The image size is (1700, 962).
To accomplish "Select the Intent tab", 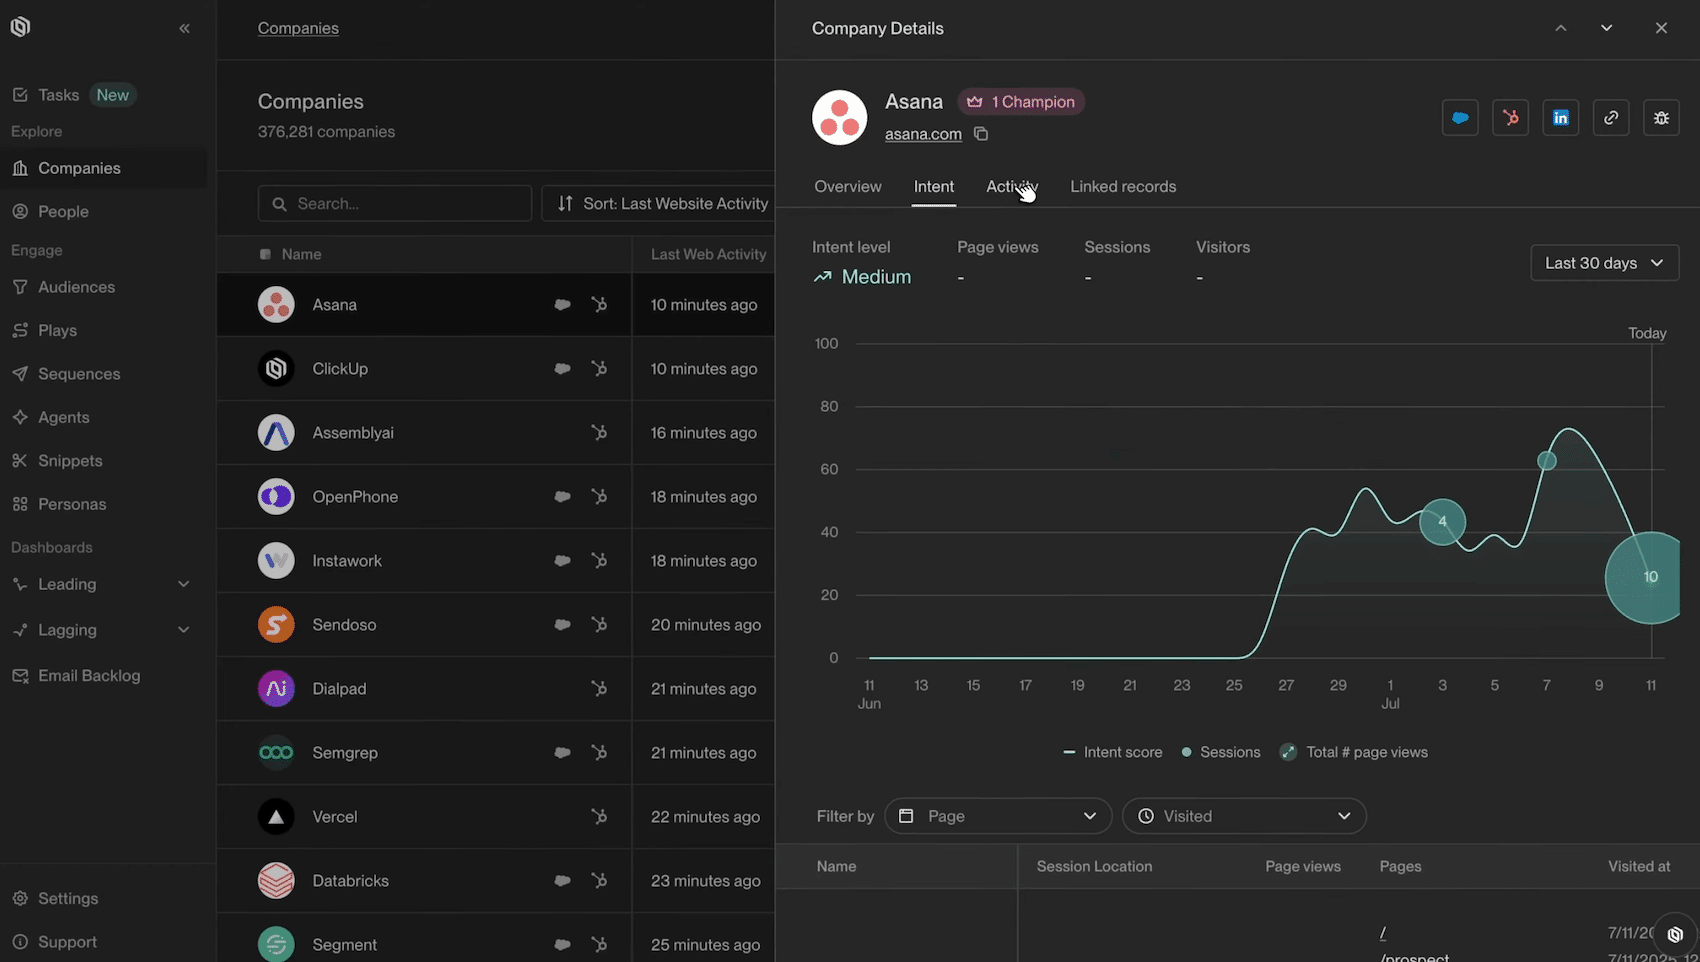I will (934, 187).
